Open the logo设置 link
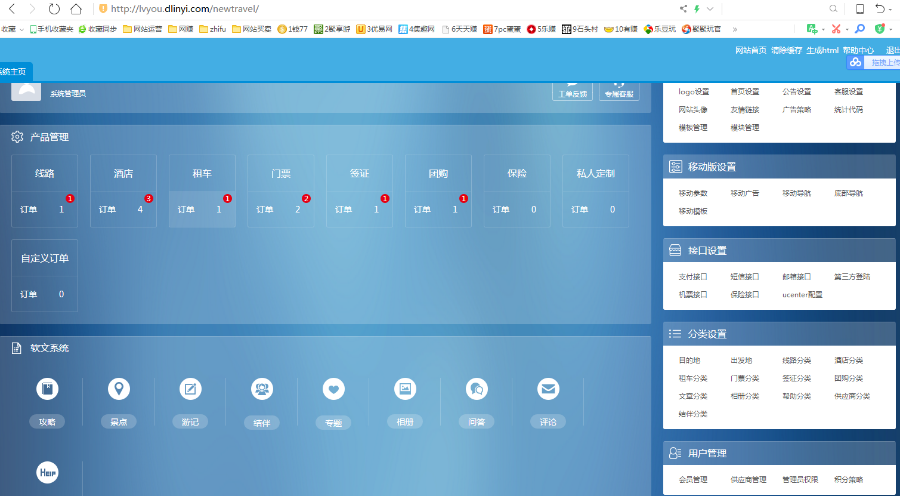900x496 pixels. coord(693,92)
